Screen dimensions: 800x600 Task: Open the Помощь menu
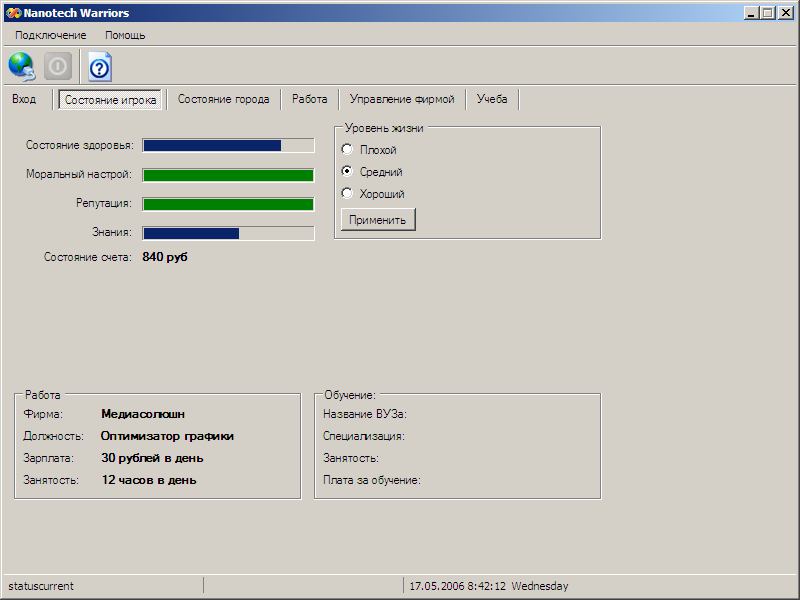pyautogui.click(x=125, y=35)
